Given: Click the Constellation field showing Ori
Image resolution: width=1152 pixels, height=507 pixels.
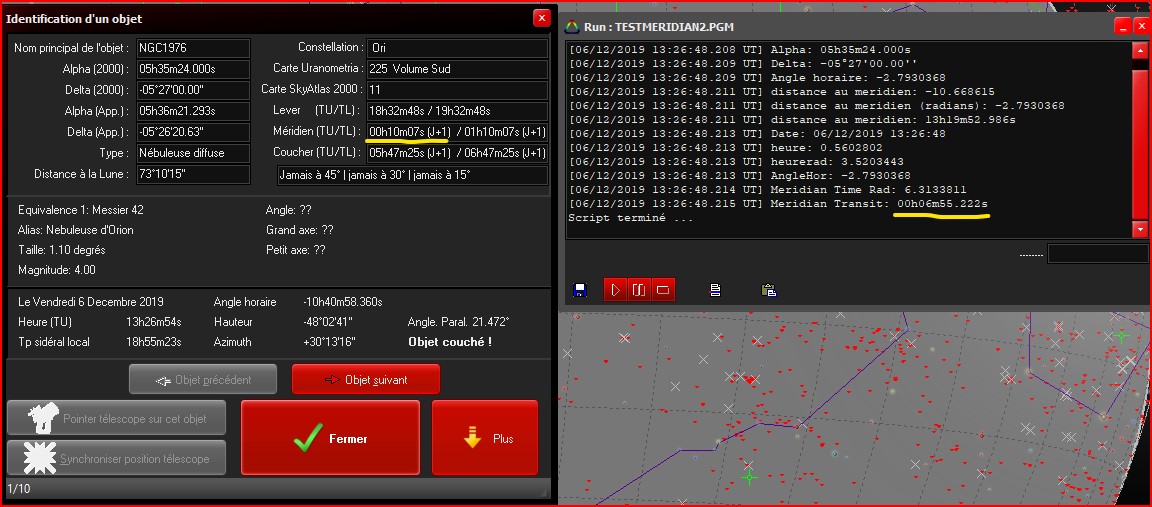Looking at the screenshot, I should (x=457, y=48).
